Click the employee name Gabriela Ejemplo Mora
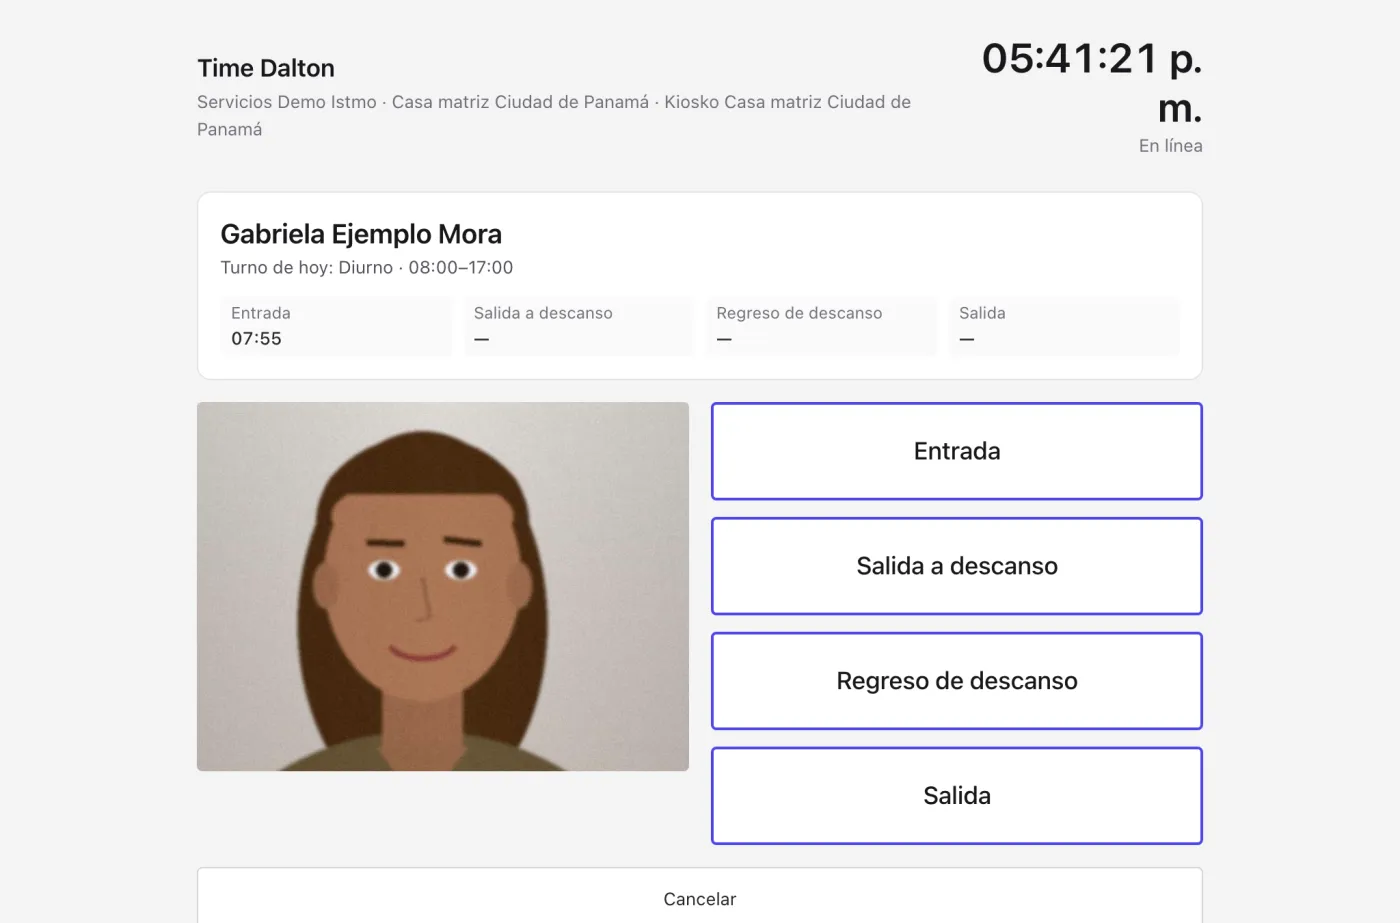The width and height of the screenshot is (1400, 923). (x=361, y=234)
